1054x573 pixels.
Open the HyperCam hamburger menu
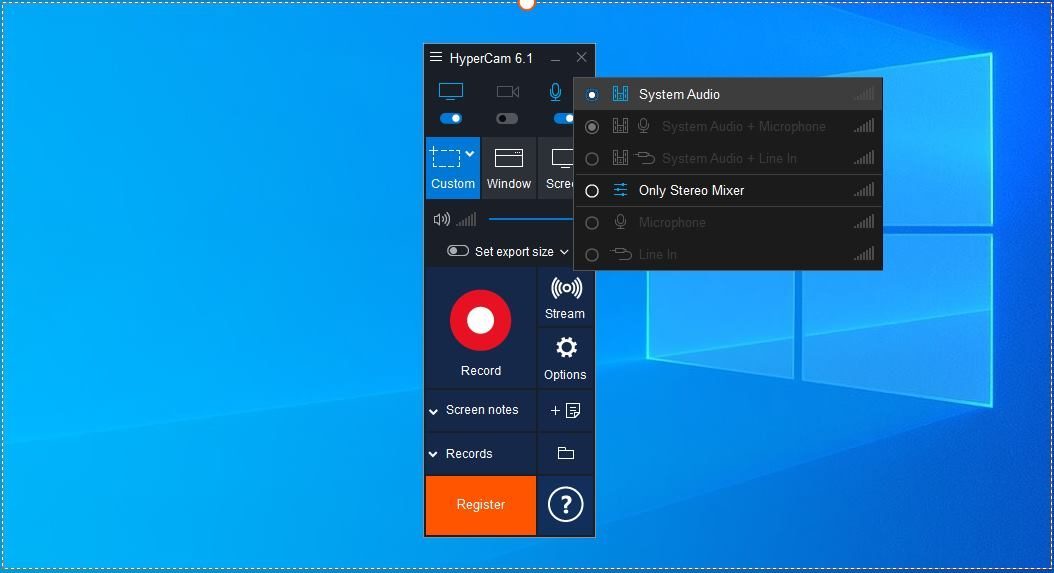click(436, 57)
